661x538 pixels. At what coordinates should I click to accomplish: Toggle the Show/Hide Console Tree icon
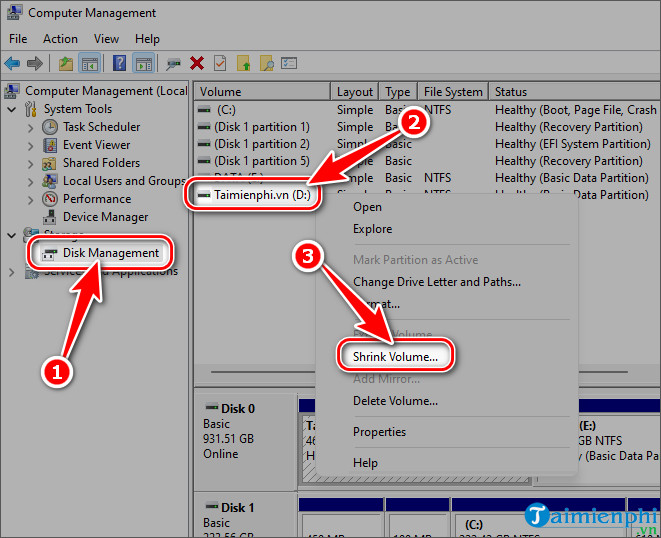(89, 64)
